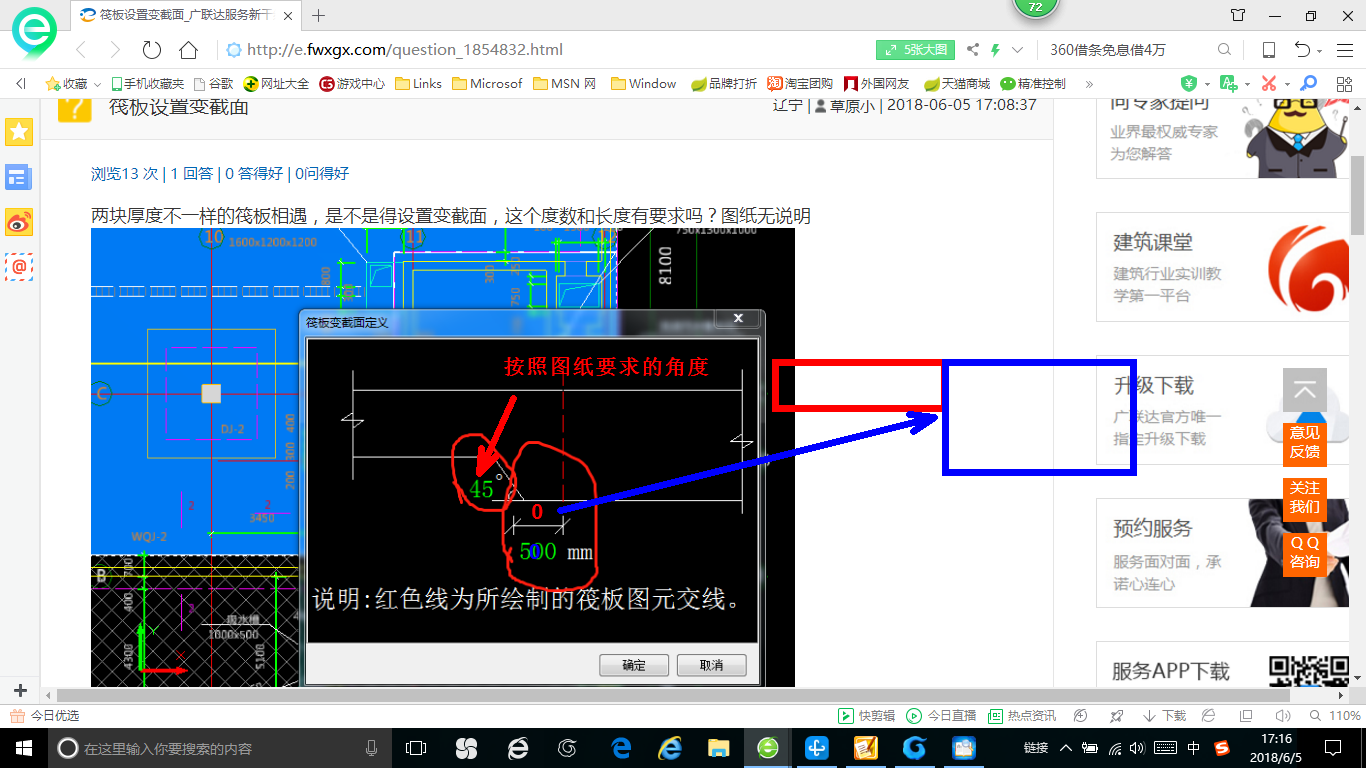Click 确定 in the dialog image

click(634, 665)
